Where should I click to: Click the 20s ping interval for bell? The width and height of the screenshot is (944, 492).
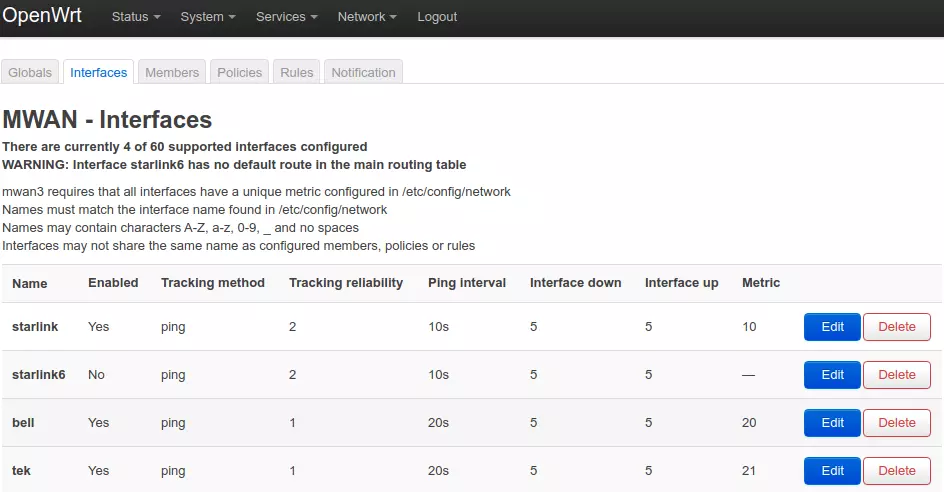point(438,423)
